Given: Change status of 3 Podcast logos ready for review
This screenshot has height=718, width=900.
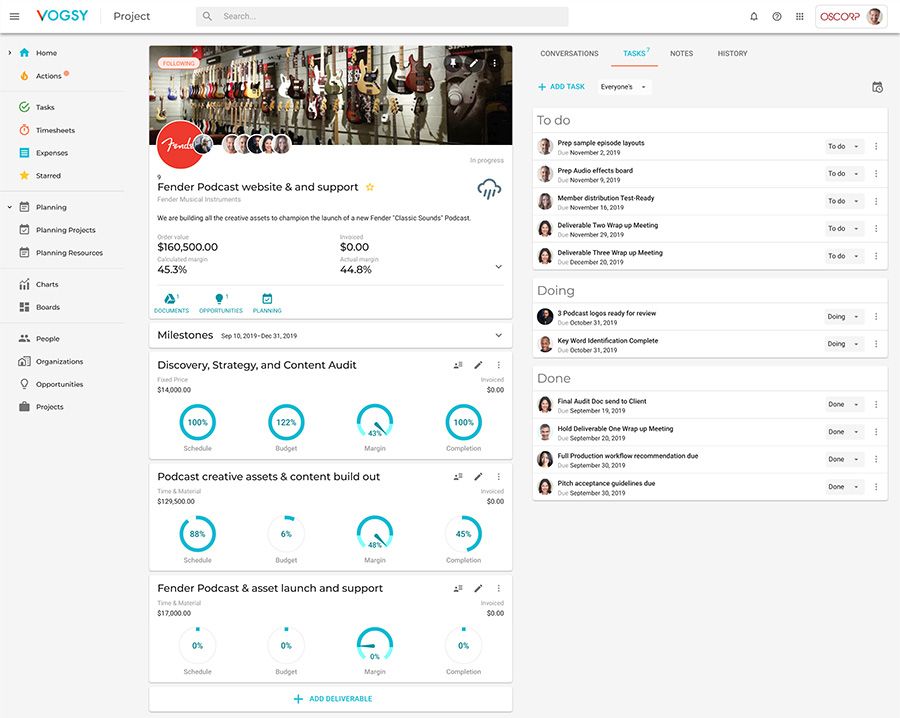Looking at the screenshot, I should pyautogui.click(x=844, y=316).
